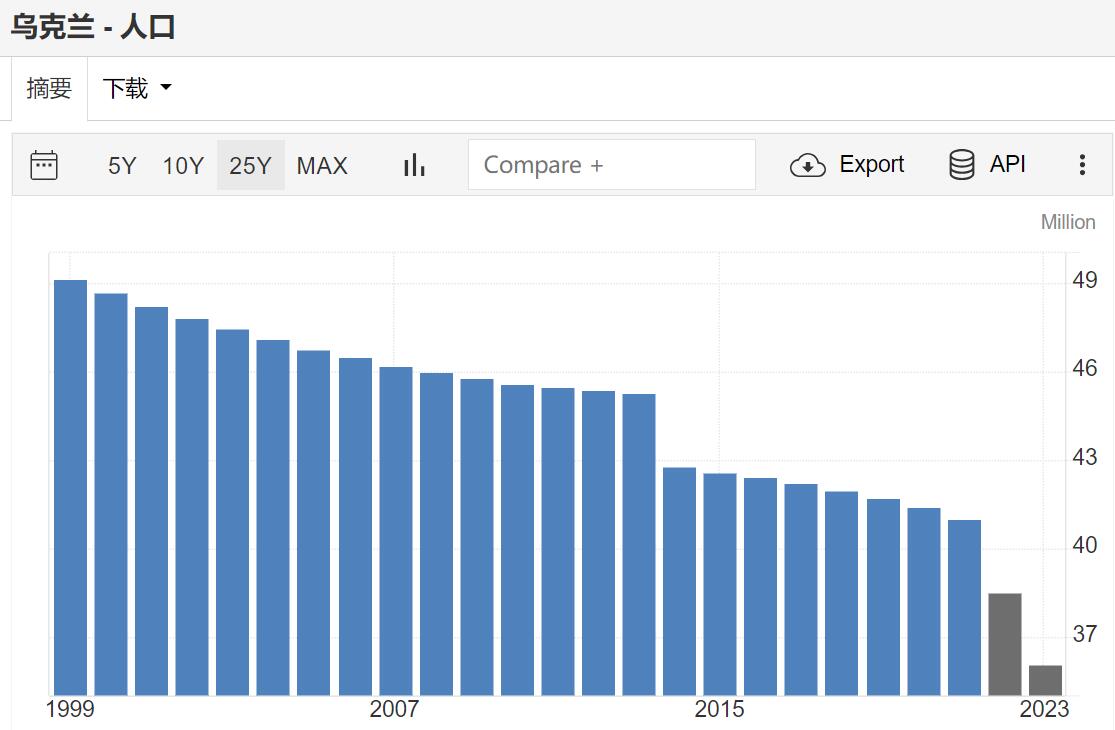This screenshot has height=730, width=1115.
Task: Click the API button label
Action: point(1007,164)
